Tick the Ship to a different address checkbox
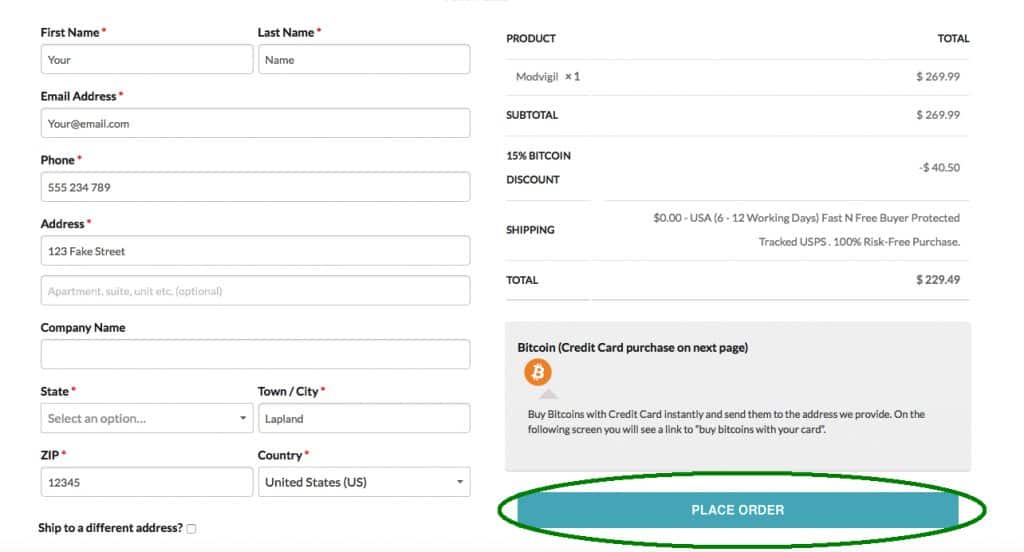 (191, 528)
